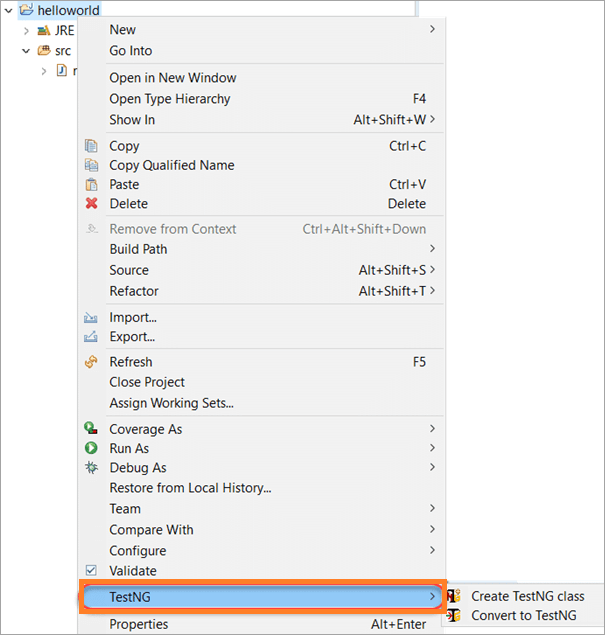Toggle the Validate checkbox
The image size is (605, 635).
pyautogui.click(x=91, y=571)
